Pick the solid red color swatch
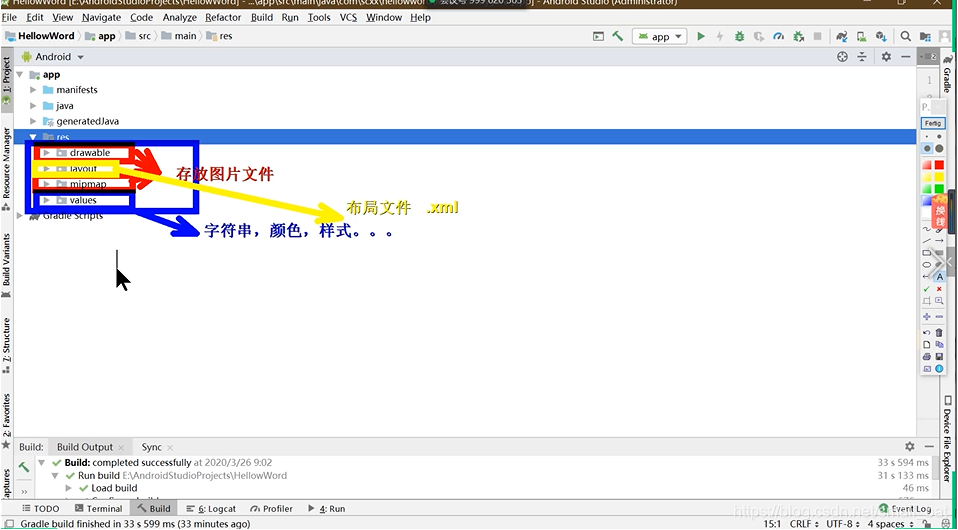This screenshot has width=958, height=530. tap(940, 165)
